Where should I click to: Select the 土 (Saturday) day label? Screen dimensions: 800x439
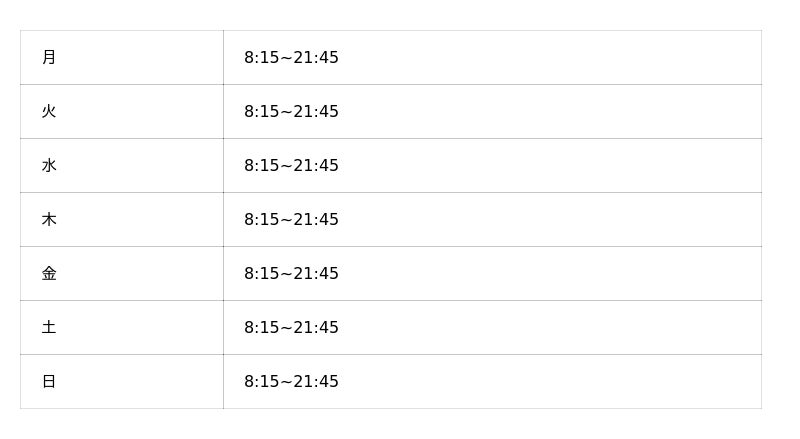click(49, 328)
